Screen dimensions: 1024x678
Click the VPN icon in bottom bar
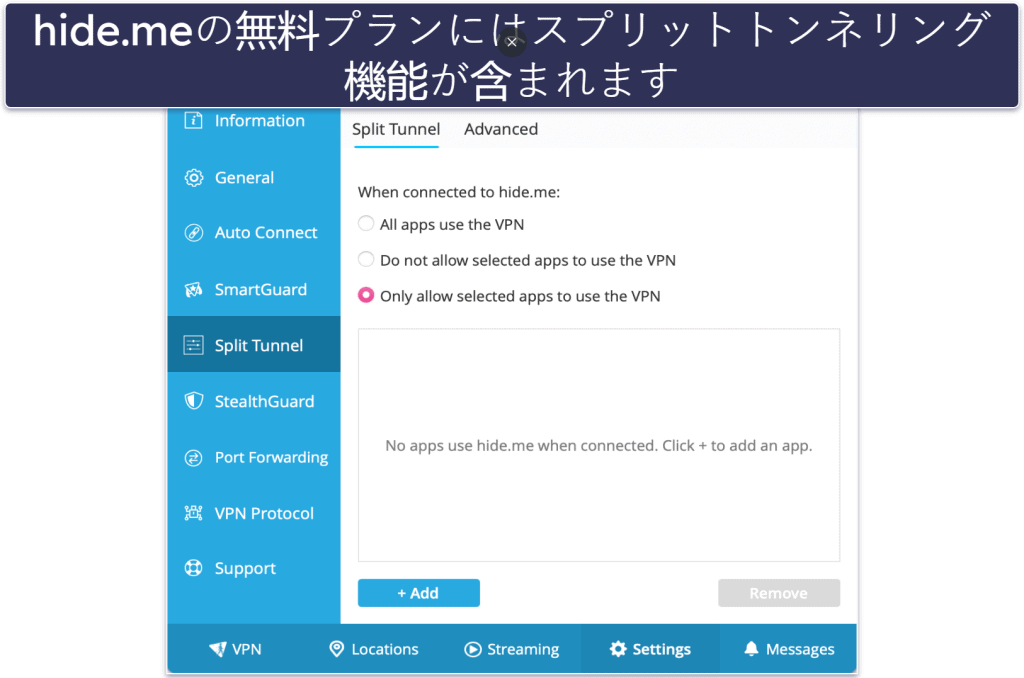tap(217, 649)
